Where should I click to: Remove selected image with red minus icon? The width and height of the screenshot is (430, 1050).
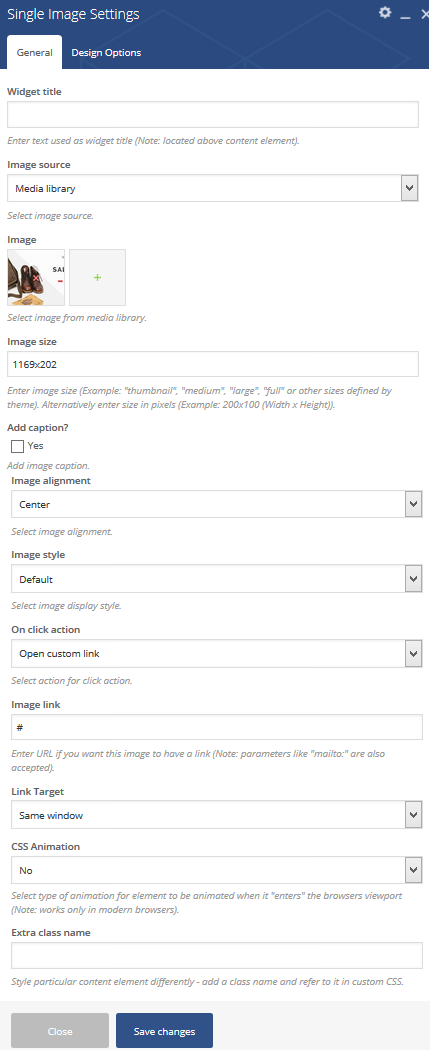(x=60, y=281)
